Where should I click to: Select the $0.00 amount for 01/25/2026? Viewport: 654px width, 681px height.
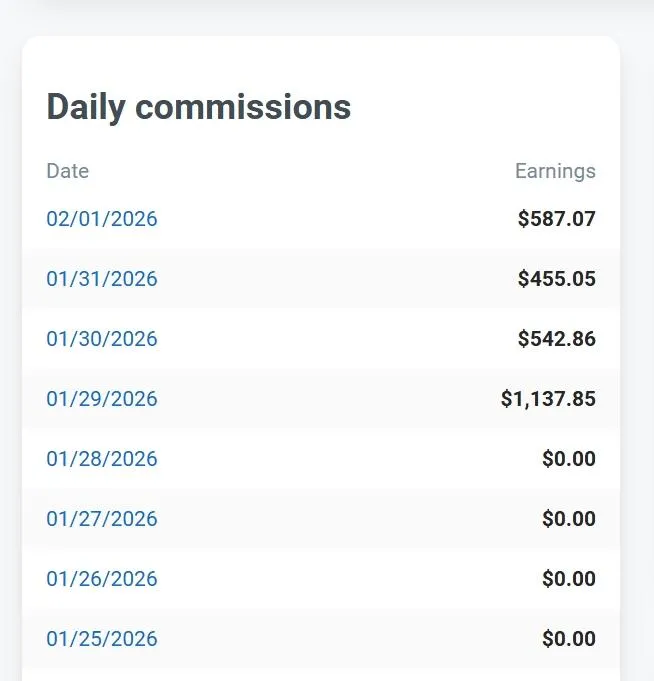coord(568,639)
